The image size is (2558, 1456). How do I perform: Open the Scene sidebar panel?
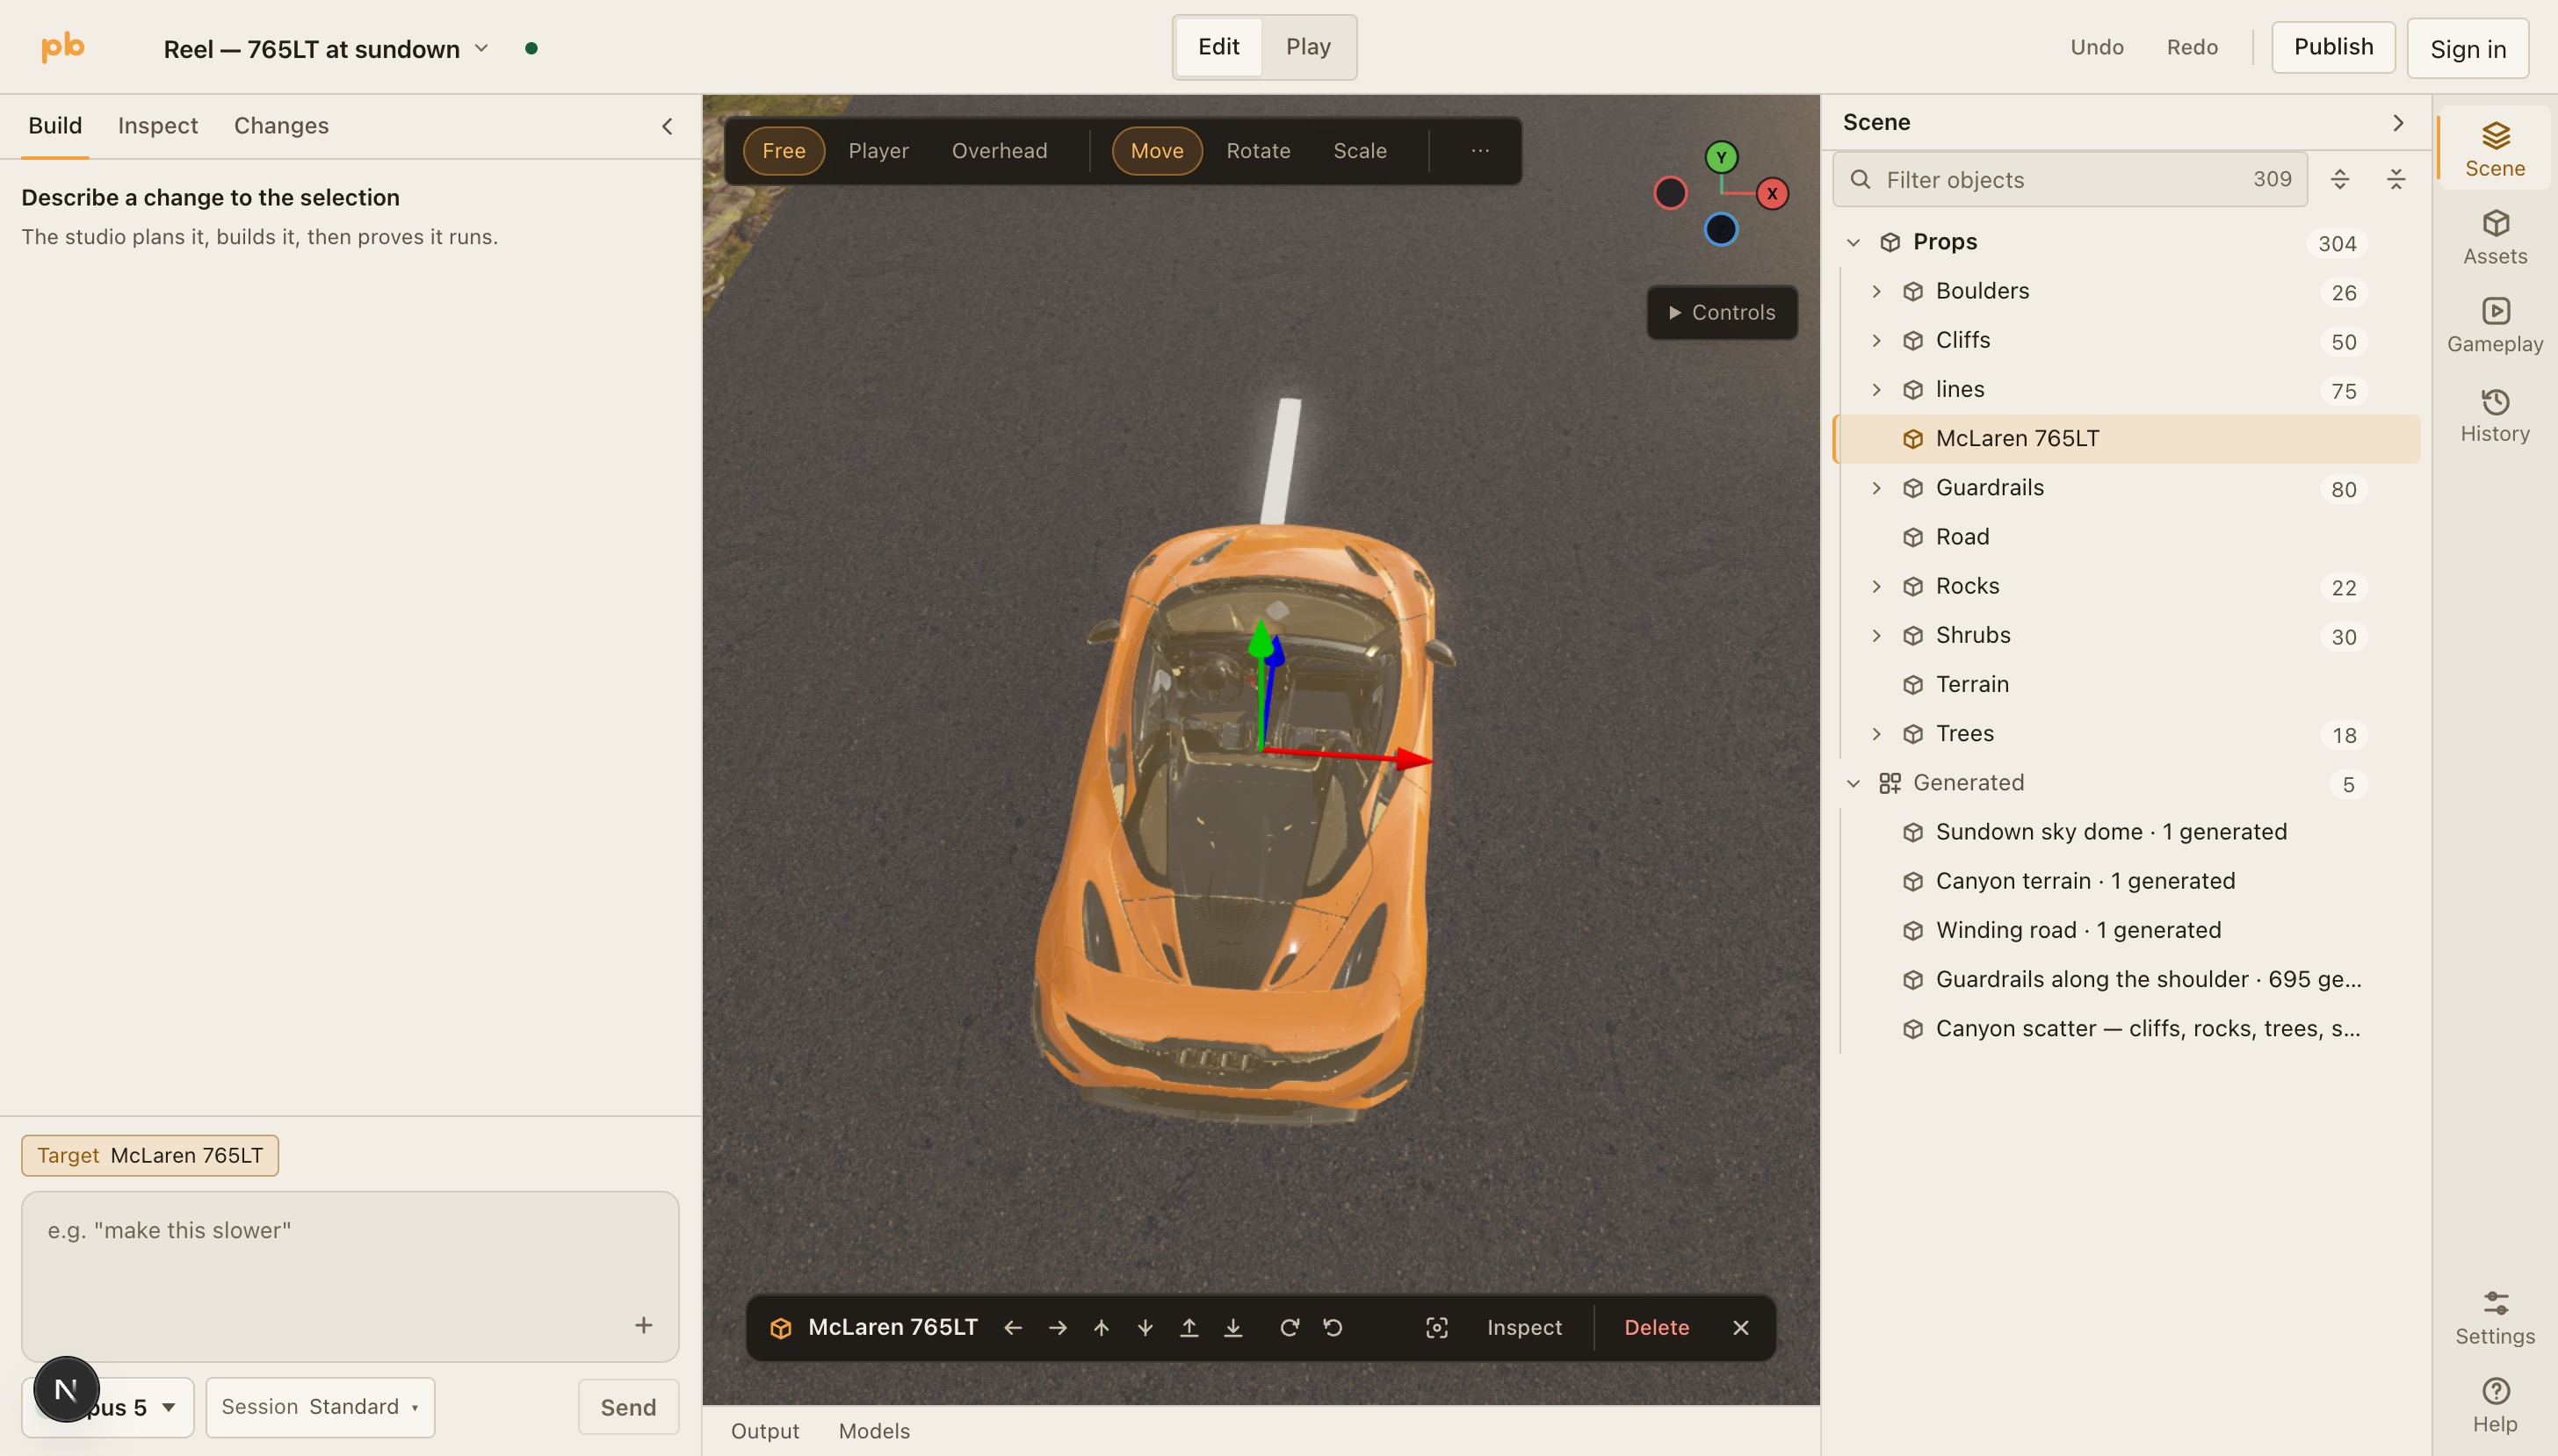[2494, 149]
